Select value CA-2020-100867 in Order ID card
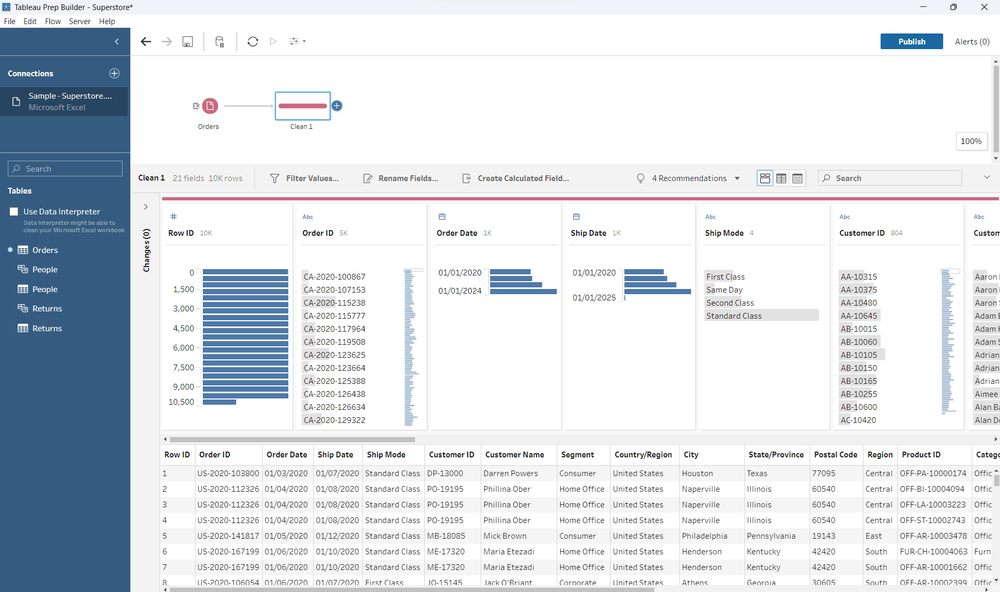The image size is (1000, 592). coord(334,277)
